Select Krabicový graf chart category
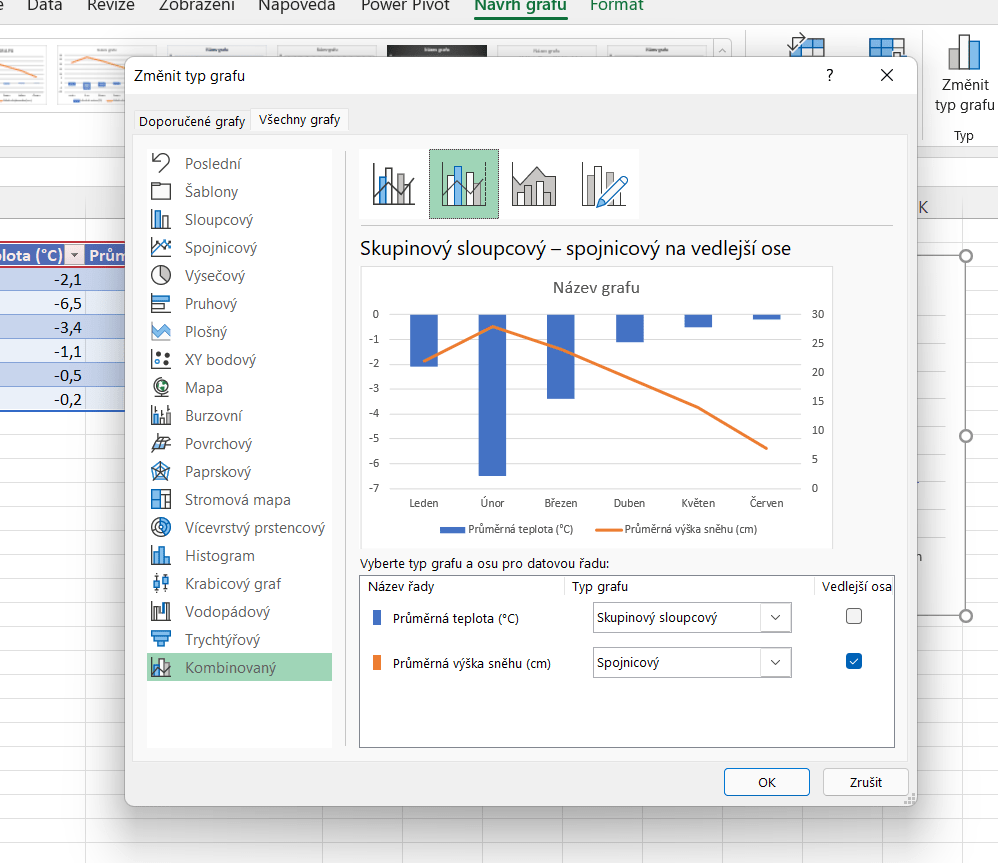Image resolution: width=998 pixels, height=863 pixels. (x=232, y=584)
